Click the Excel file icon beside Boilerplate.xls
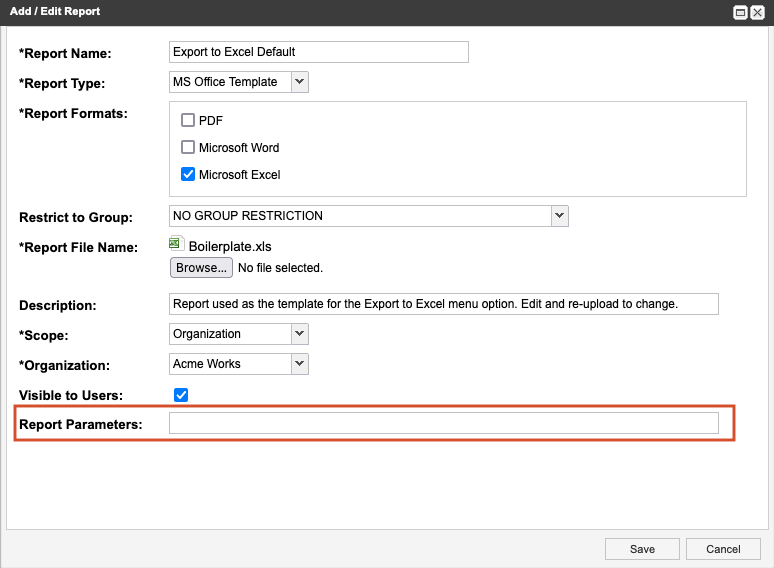This screenshot has height=568, width=774. [177, 244]
